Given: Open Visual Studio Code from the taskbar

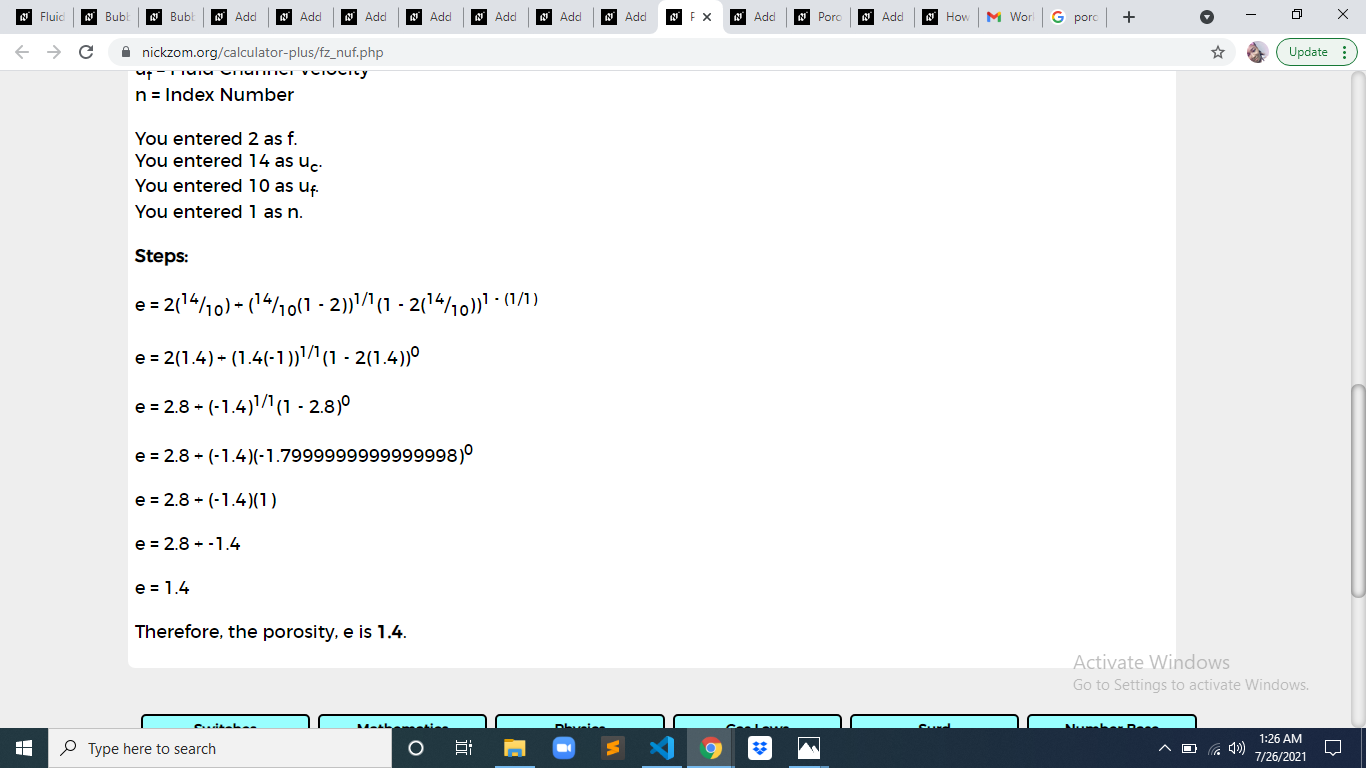Looking at the screenshot, I should (661, 748).
